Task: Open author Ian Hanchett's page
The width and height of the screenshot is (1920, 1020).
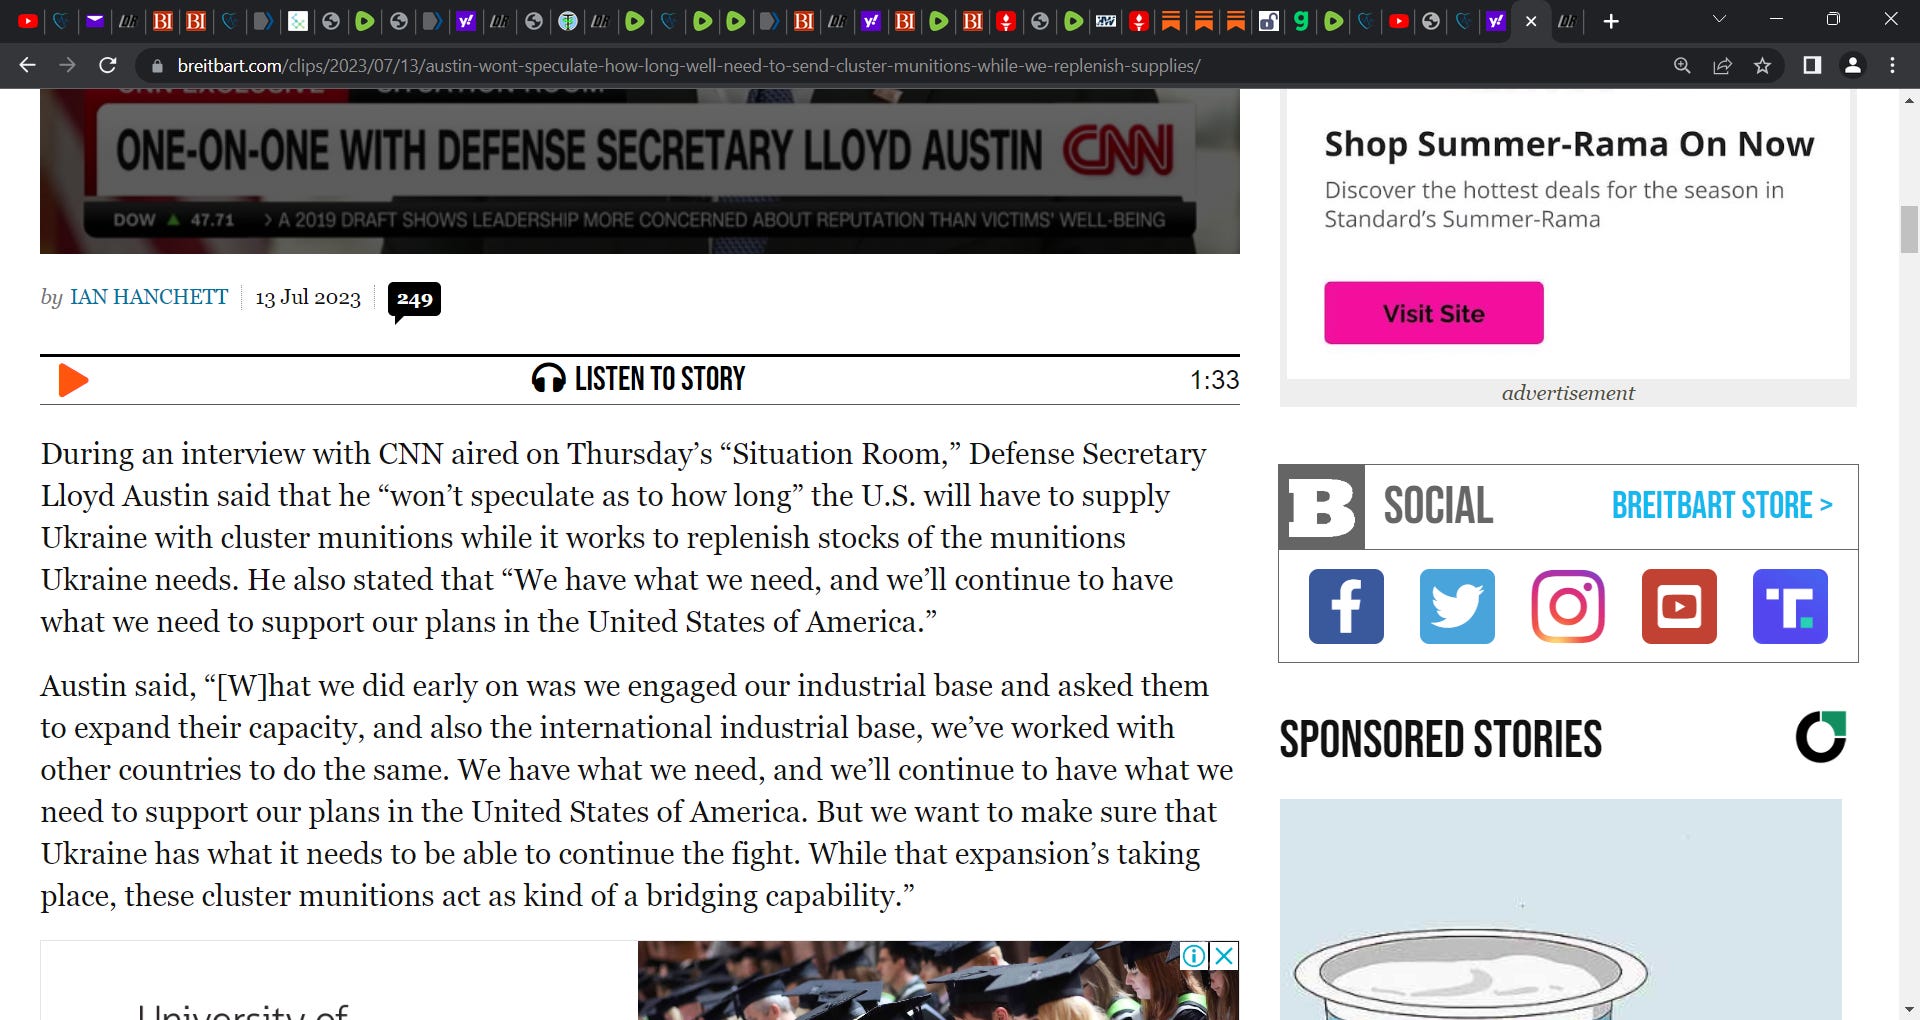Action: tap(149, 297)
